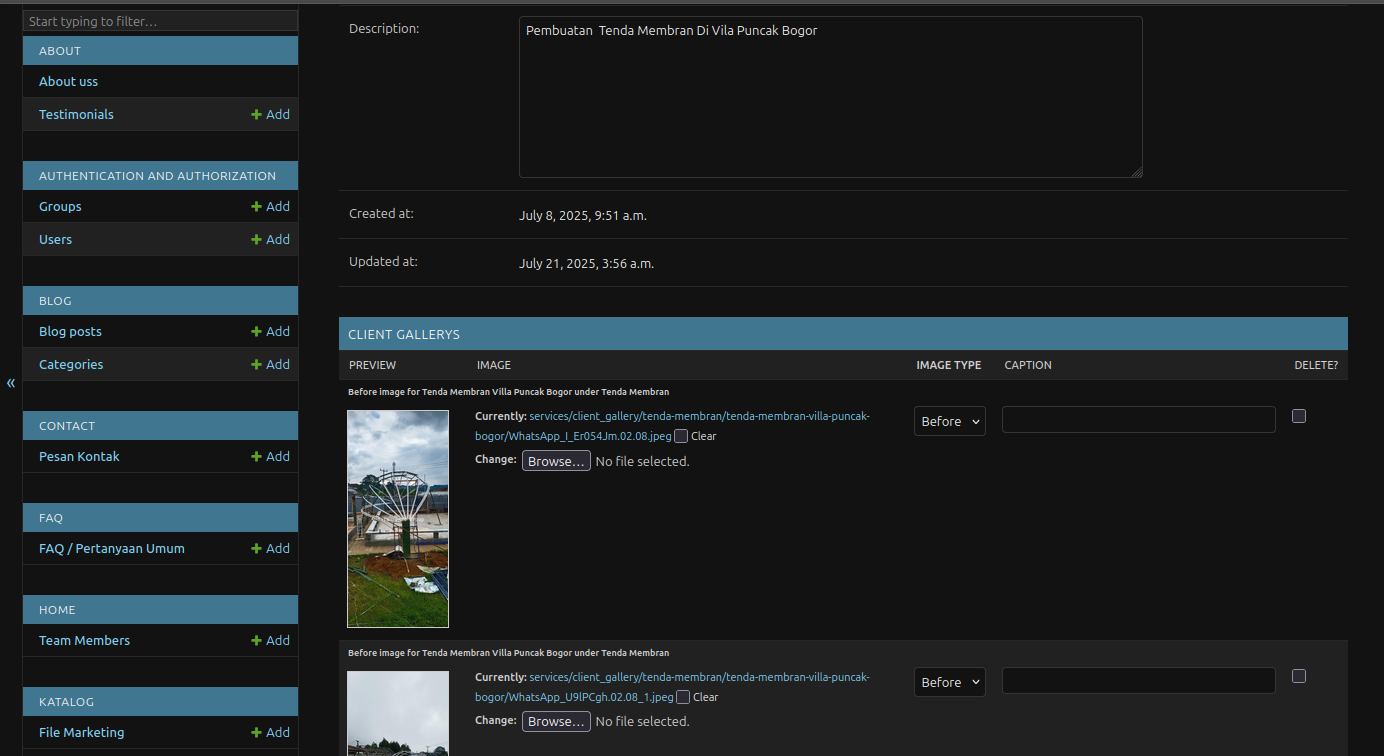Click the plus icon beside Groups
The height and width of the screenshot is (756, 1384).
(x=270, y=206)
